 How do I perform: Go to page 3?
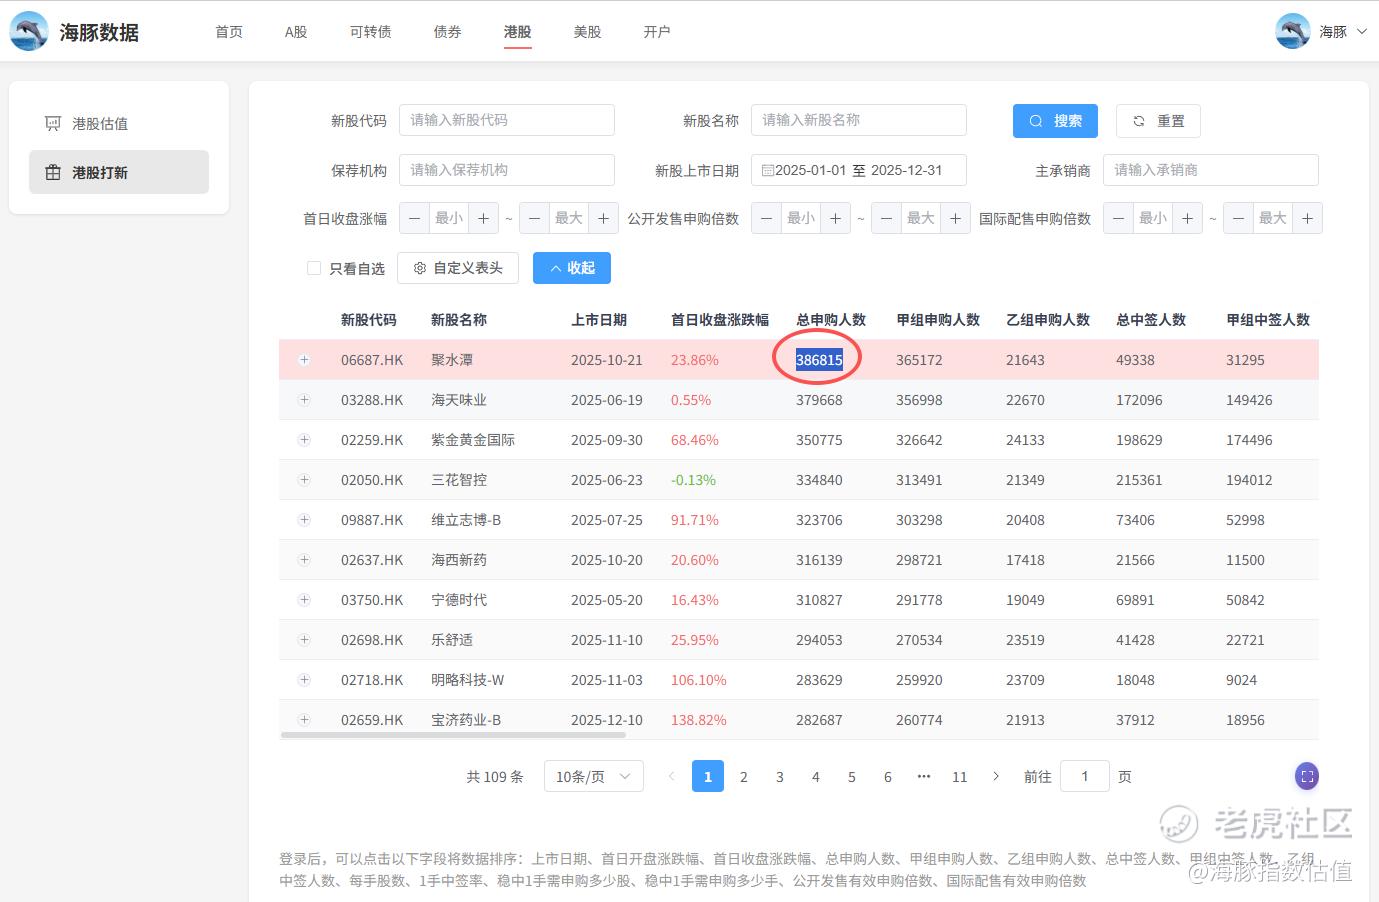[x=780, y=777]
